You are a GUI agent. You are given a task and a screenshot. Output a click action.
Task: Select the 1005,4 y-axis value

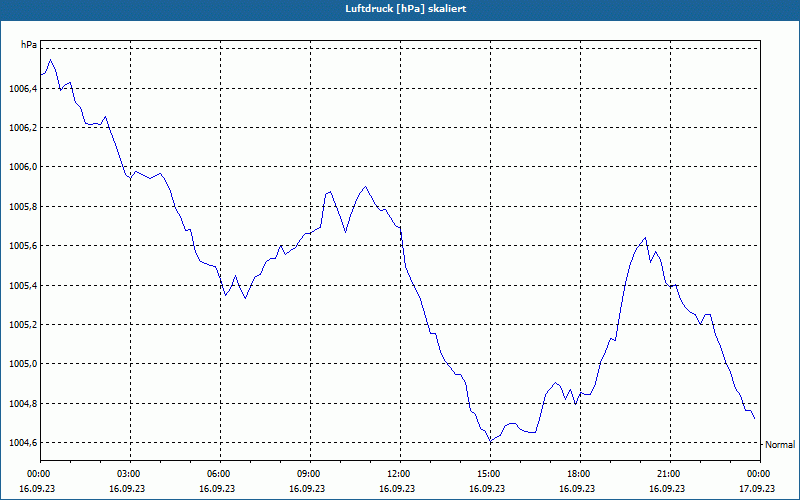[x=23, y=286]
